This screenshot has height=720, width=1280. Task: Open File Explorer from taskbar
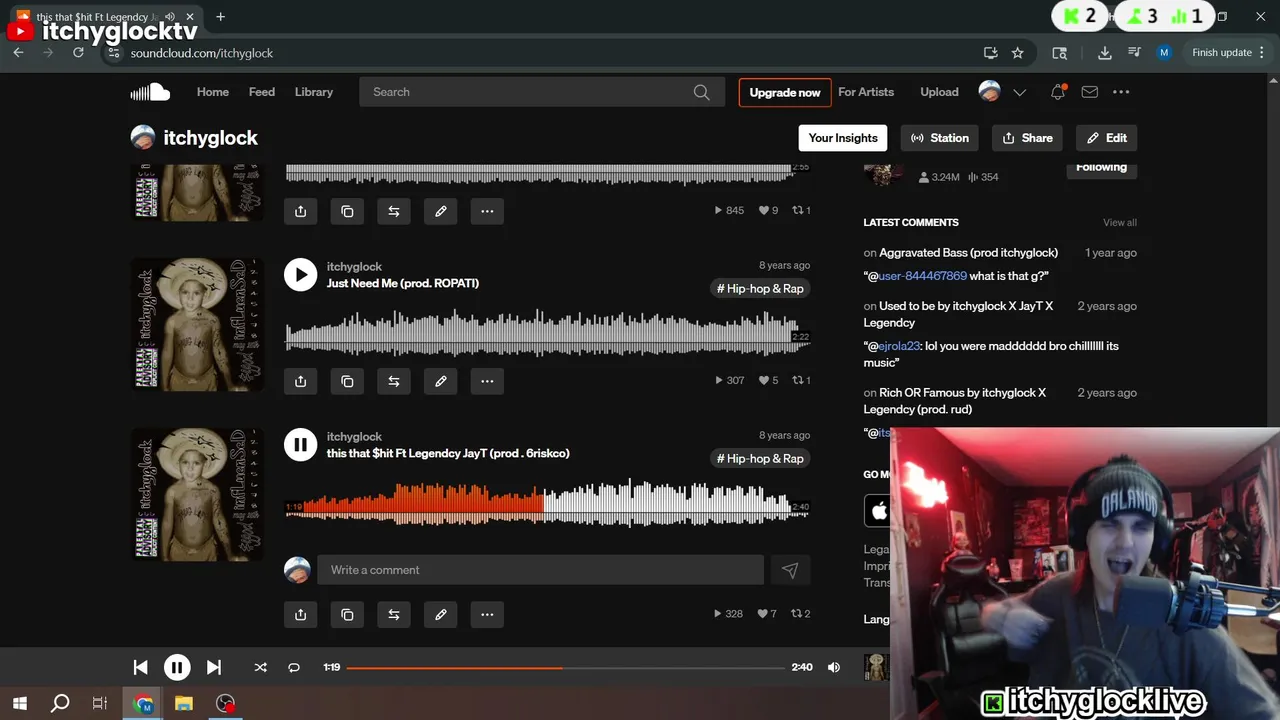point(184,704)
